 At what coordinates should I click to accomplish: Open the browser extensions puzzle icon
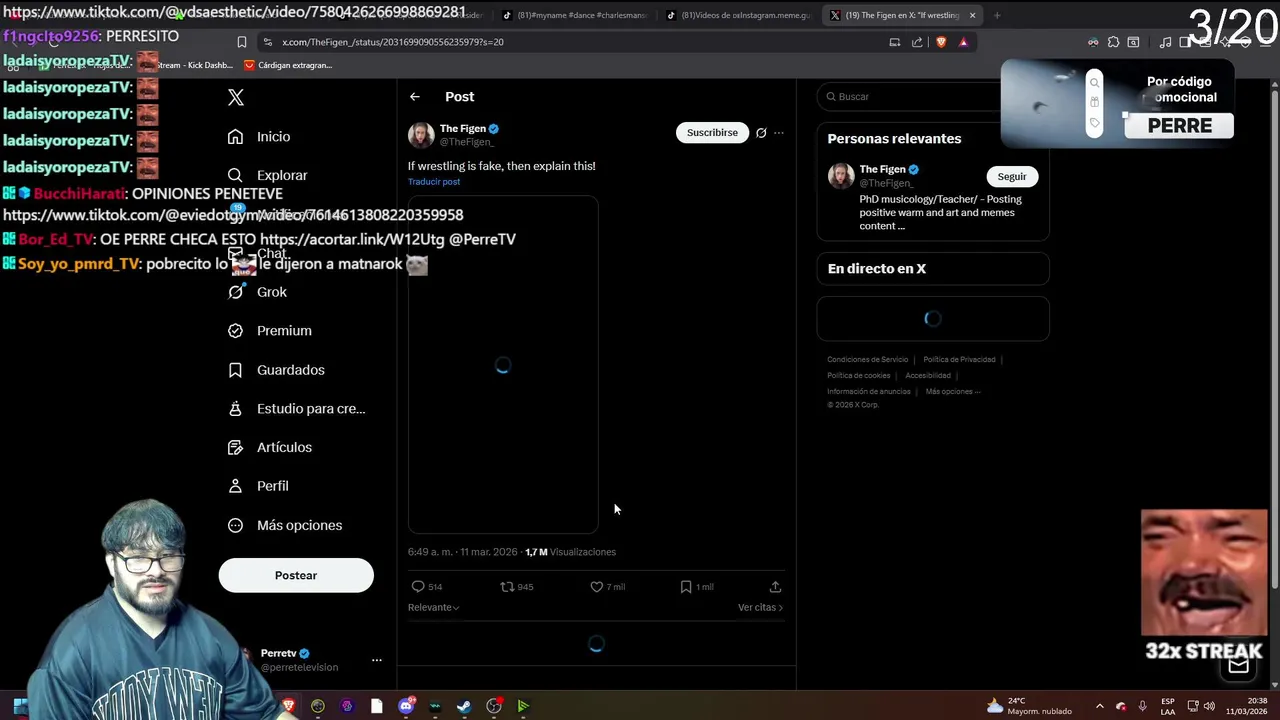1113,42
